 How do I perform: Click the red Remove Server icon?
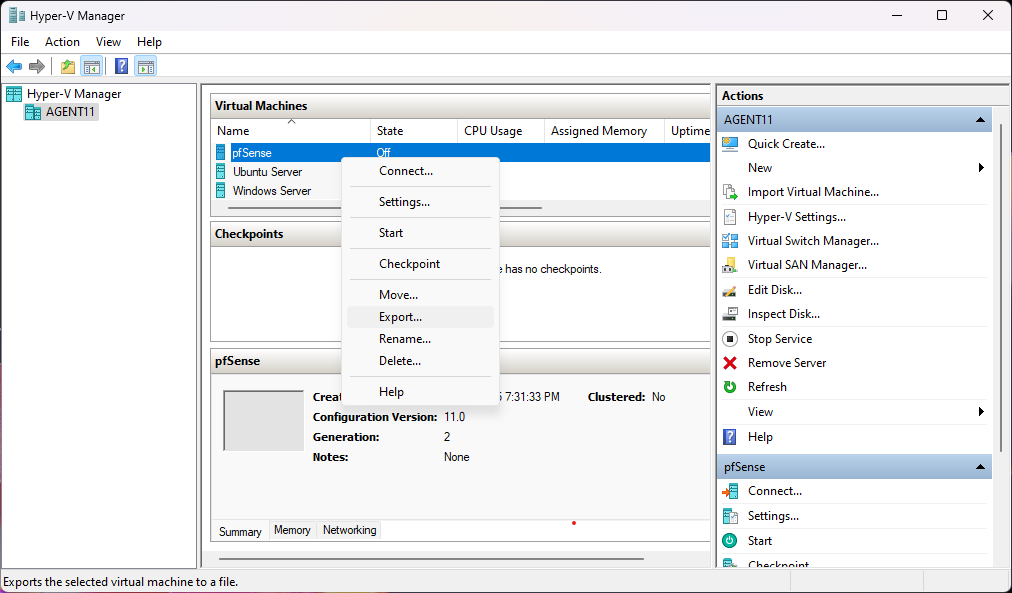pyautogui.click(x=730, y=363)
